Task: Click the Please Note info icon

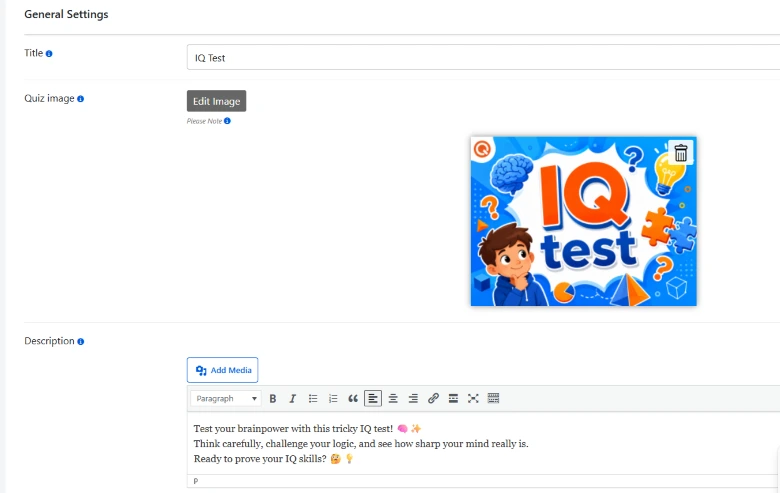Action: (227, 121)
